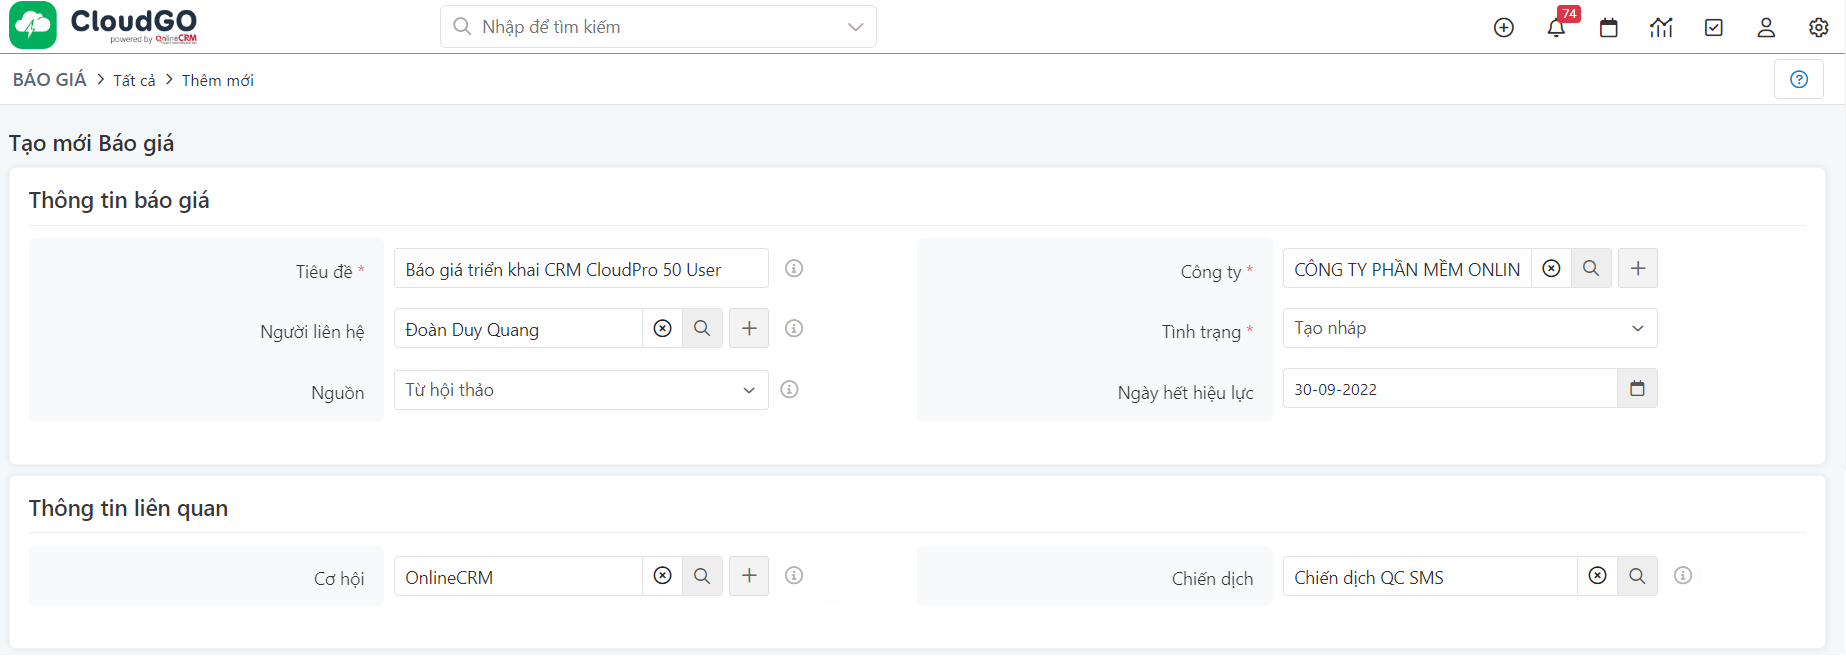
Task: Add a new company with plus button
Action: [x=1638, y=268]
